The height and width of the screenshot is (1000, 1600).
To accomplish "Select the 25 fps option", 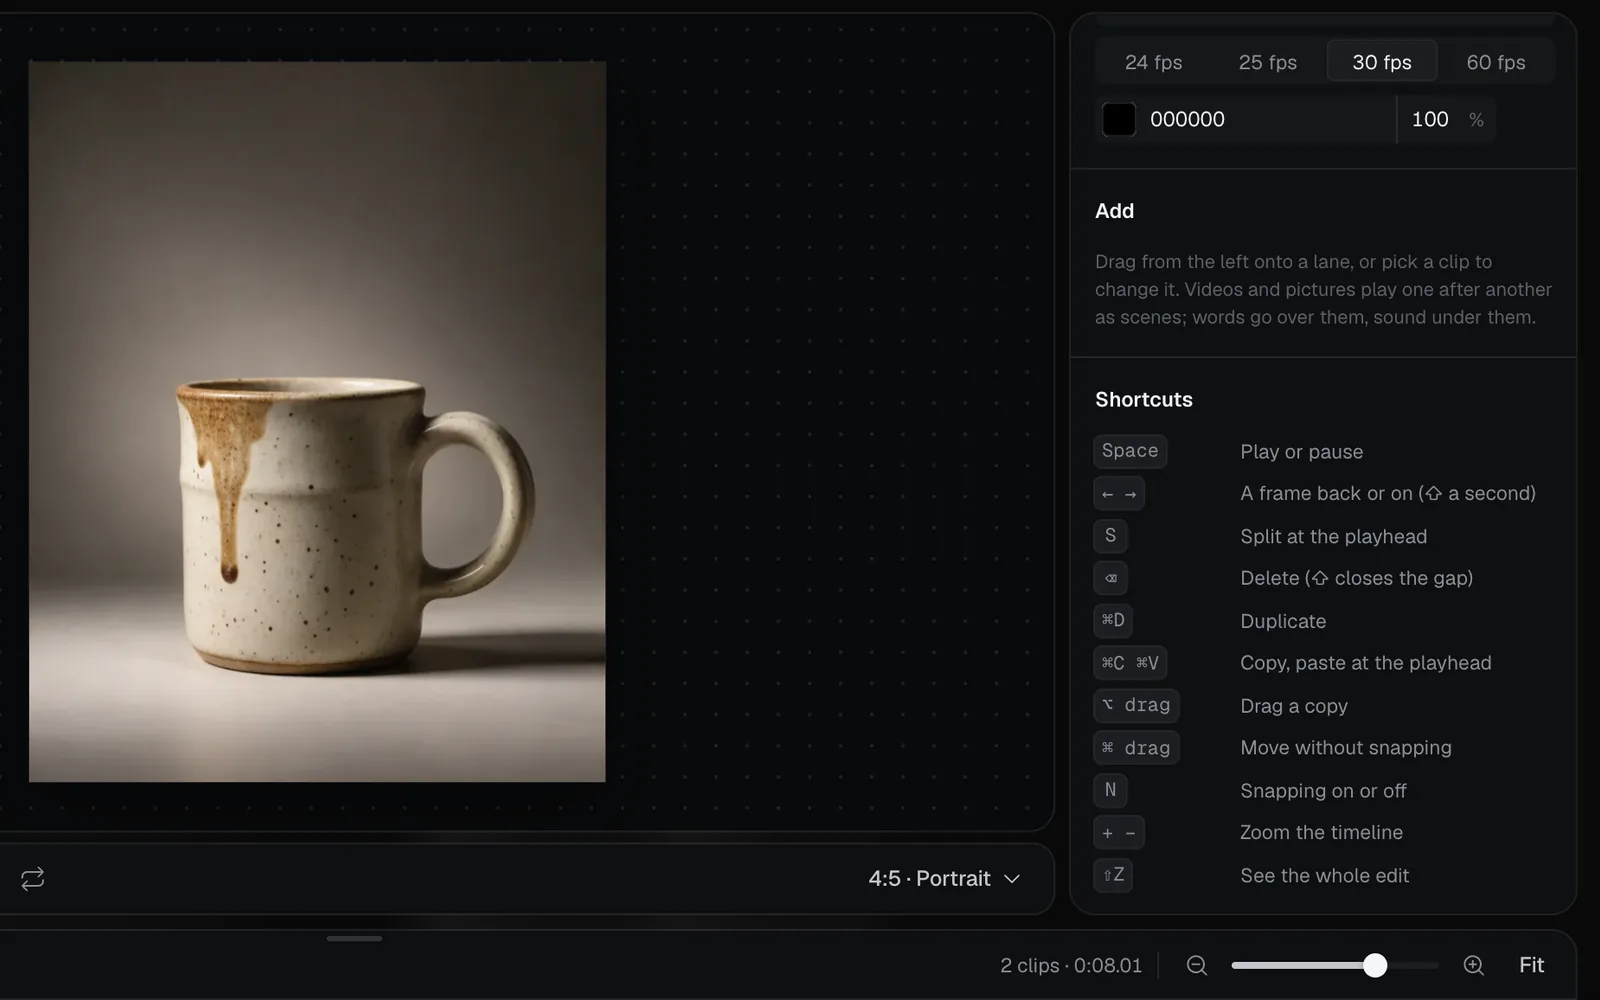I will pyautogui.click(x=1267, y=62).
